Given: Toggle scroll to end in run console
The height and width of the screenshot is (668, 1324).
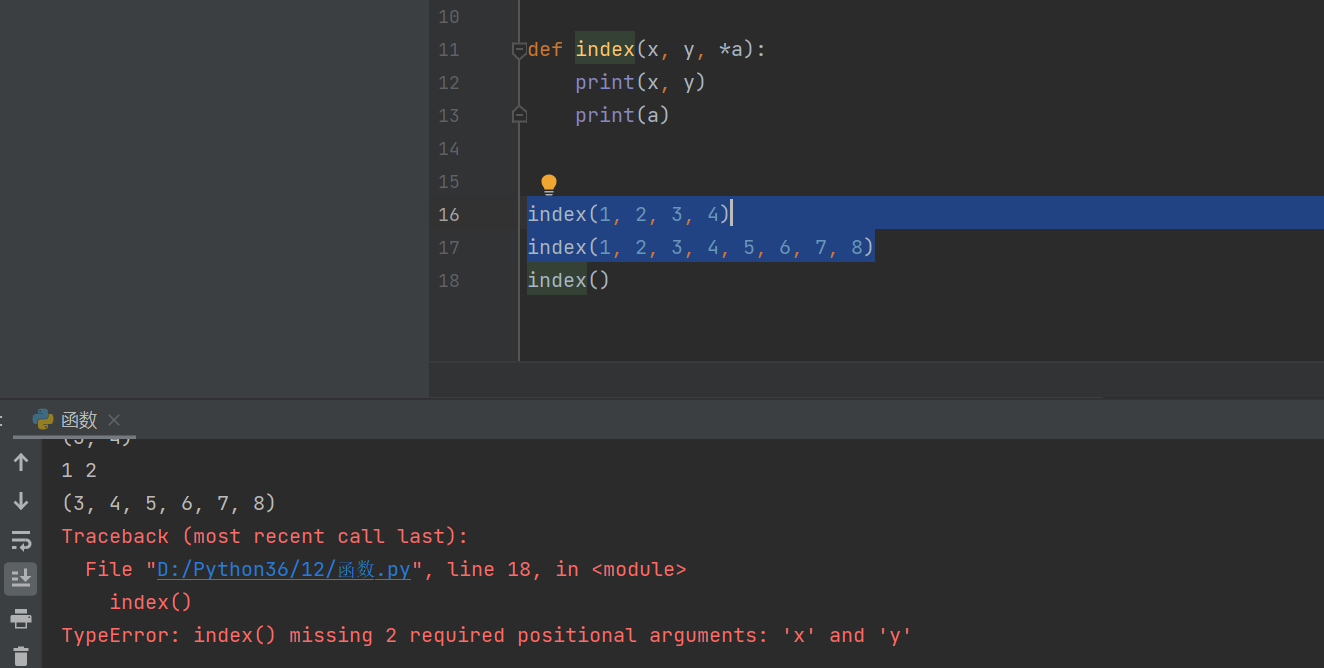Looking at the screenshot, I should (21, 579).
